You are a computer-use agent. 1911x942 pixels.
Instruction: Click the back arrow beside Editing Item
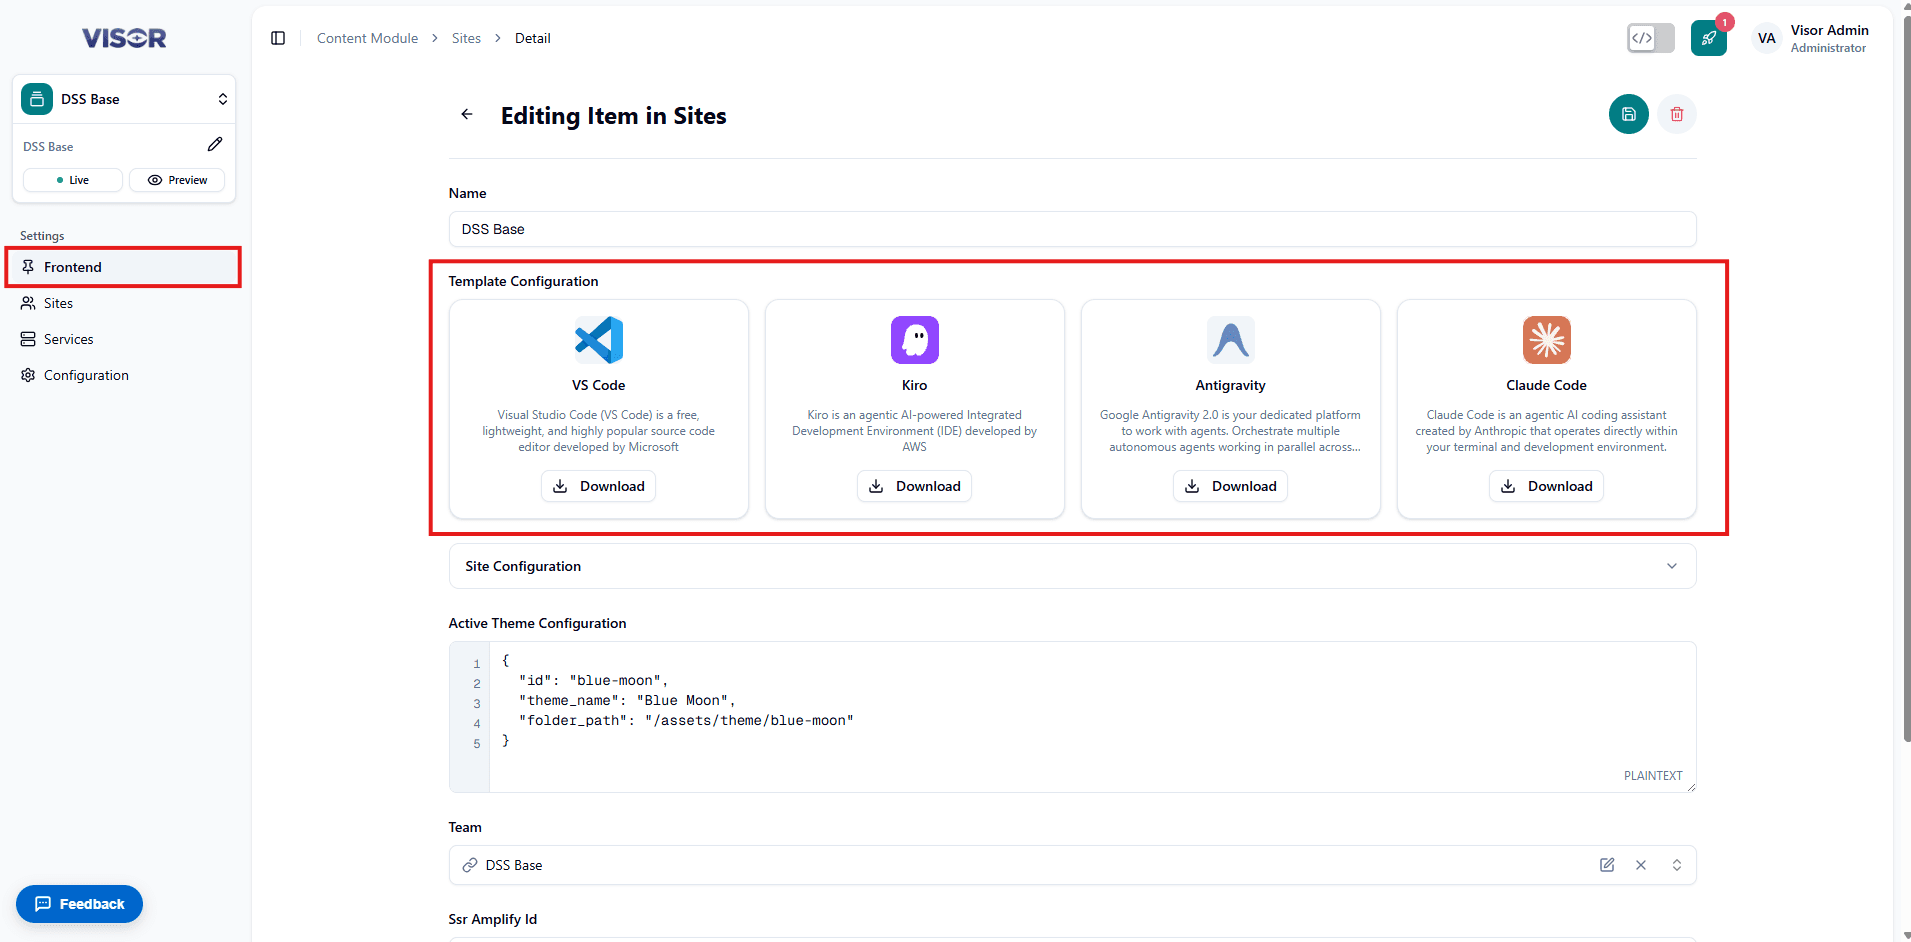[467, 114]
